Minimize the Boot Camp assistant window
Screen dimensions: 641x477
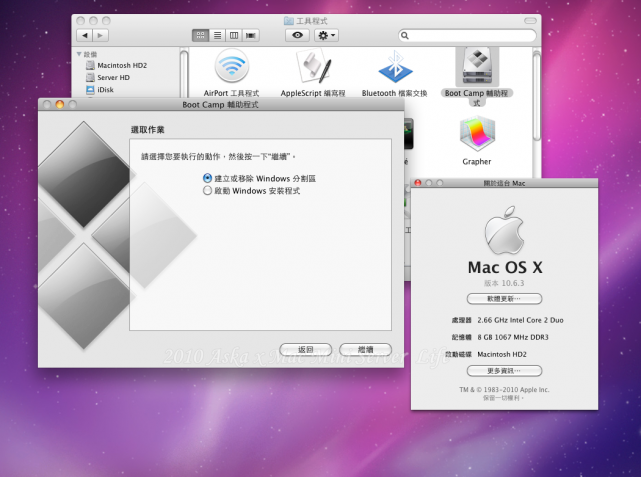pyautogui.click(x=60, y=105)
